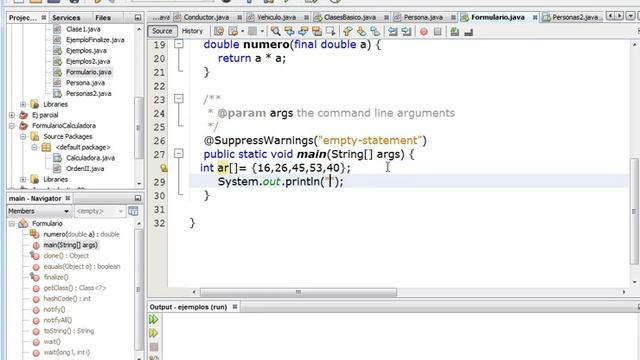640x360 pixels.
Task: Click the History view button
Action: (192, 31)
